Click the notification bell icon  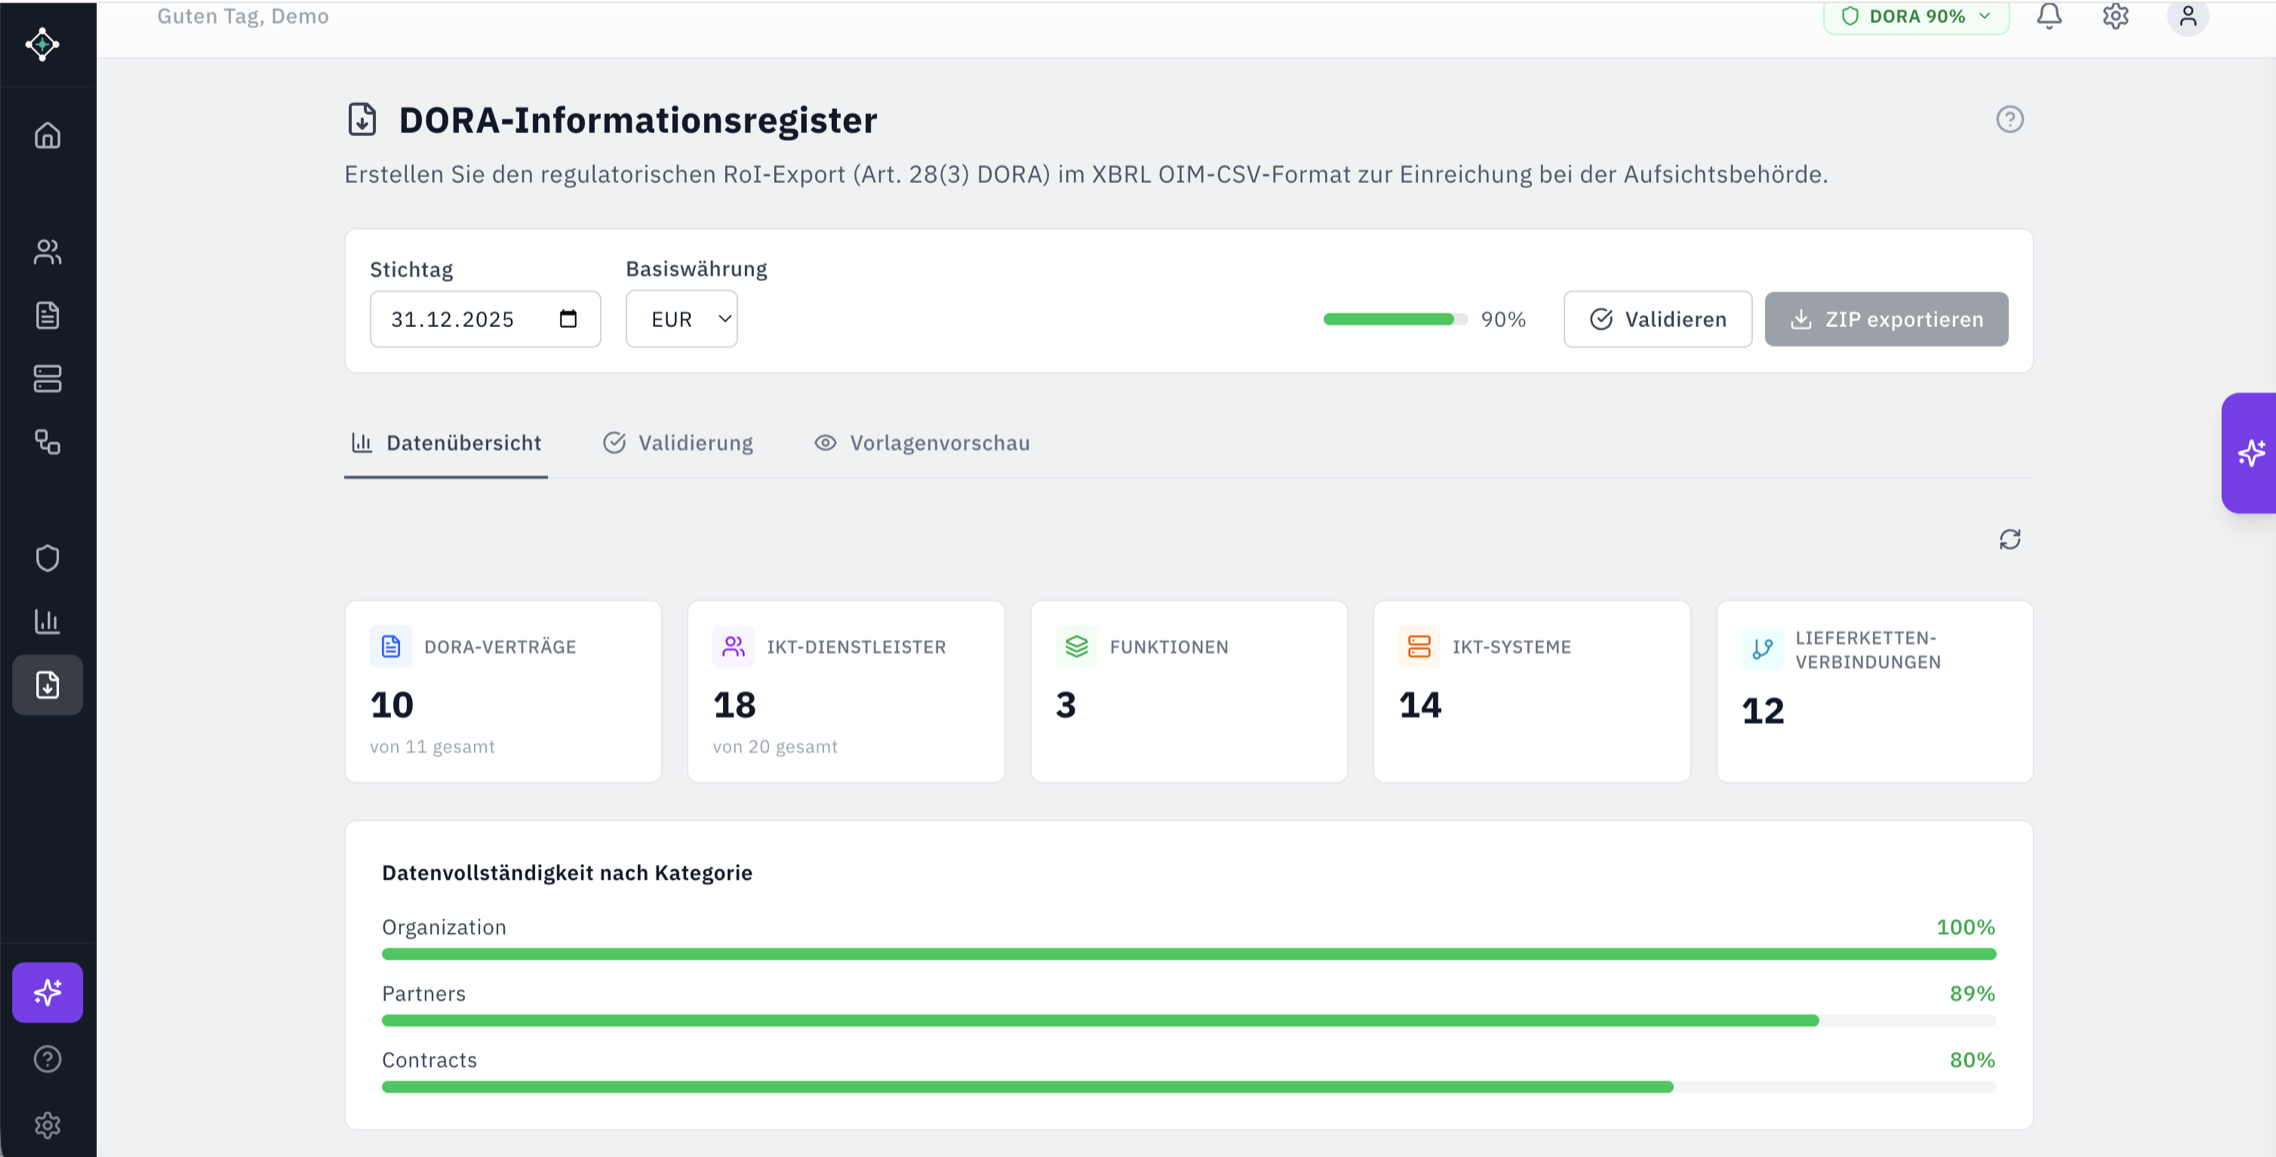point(2049,16)
